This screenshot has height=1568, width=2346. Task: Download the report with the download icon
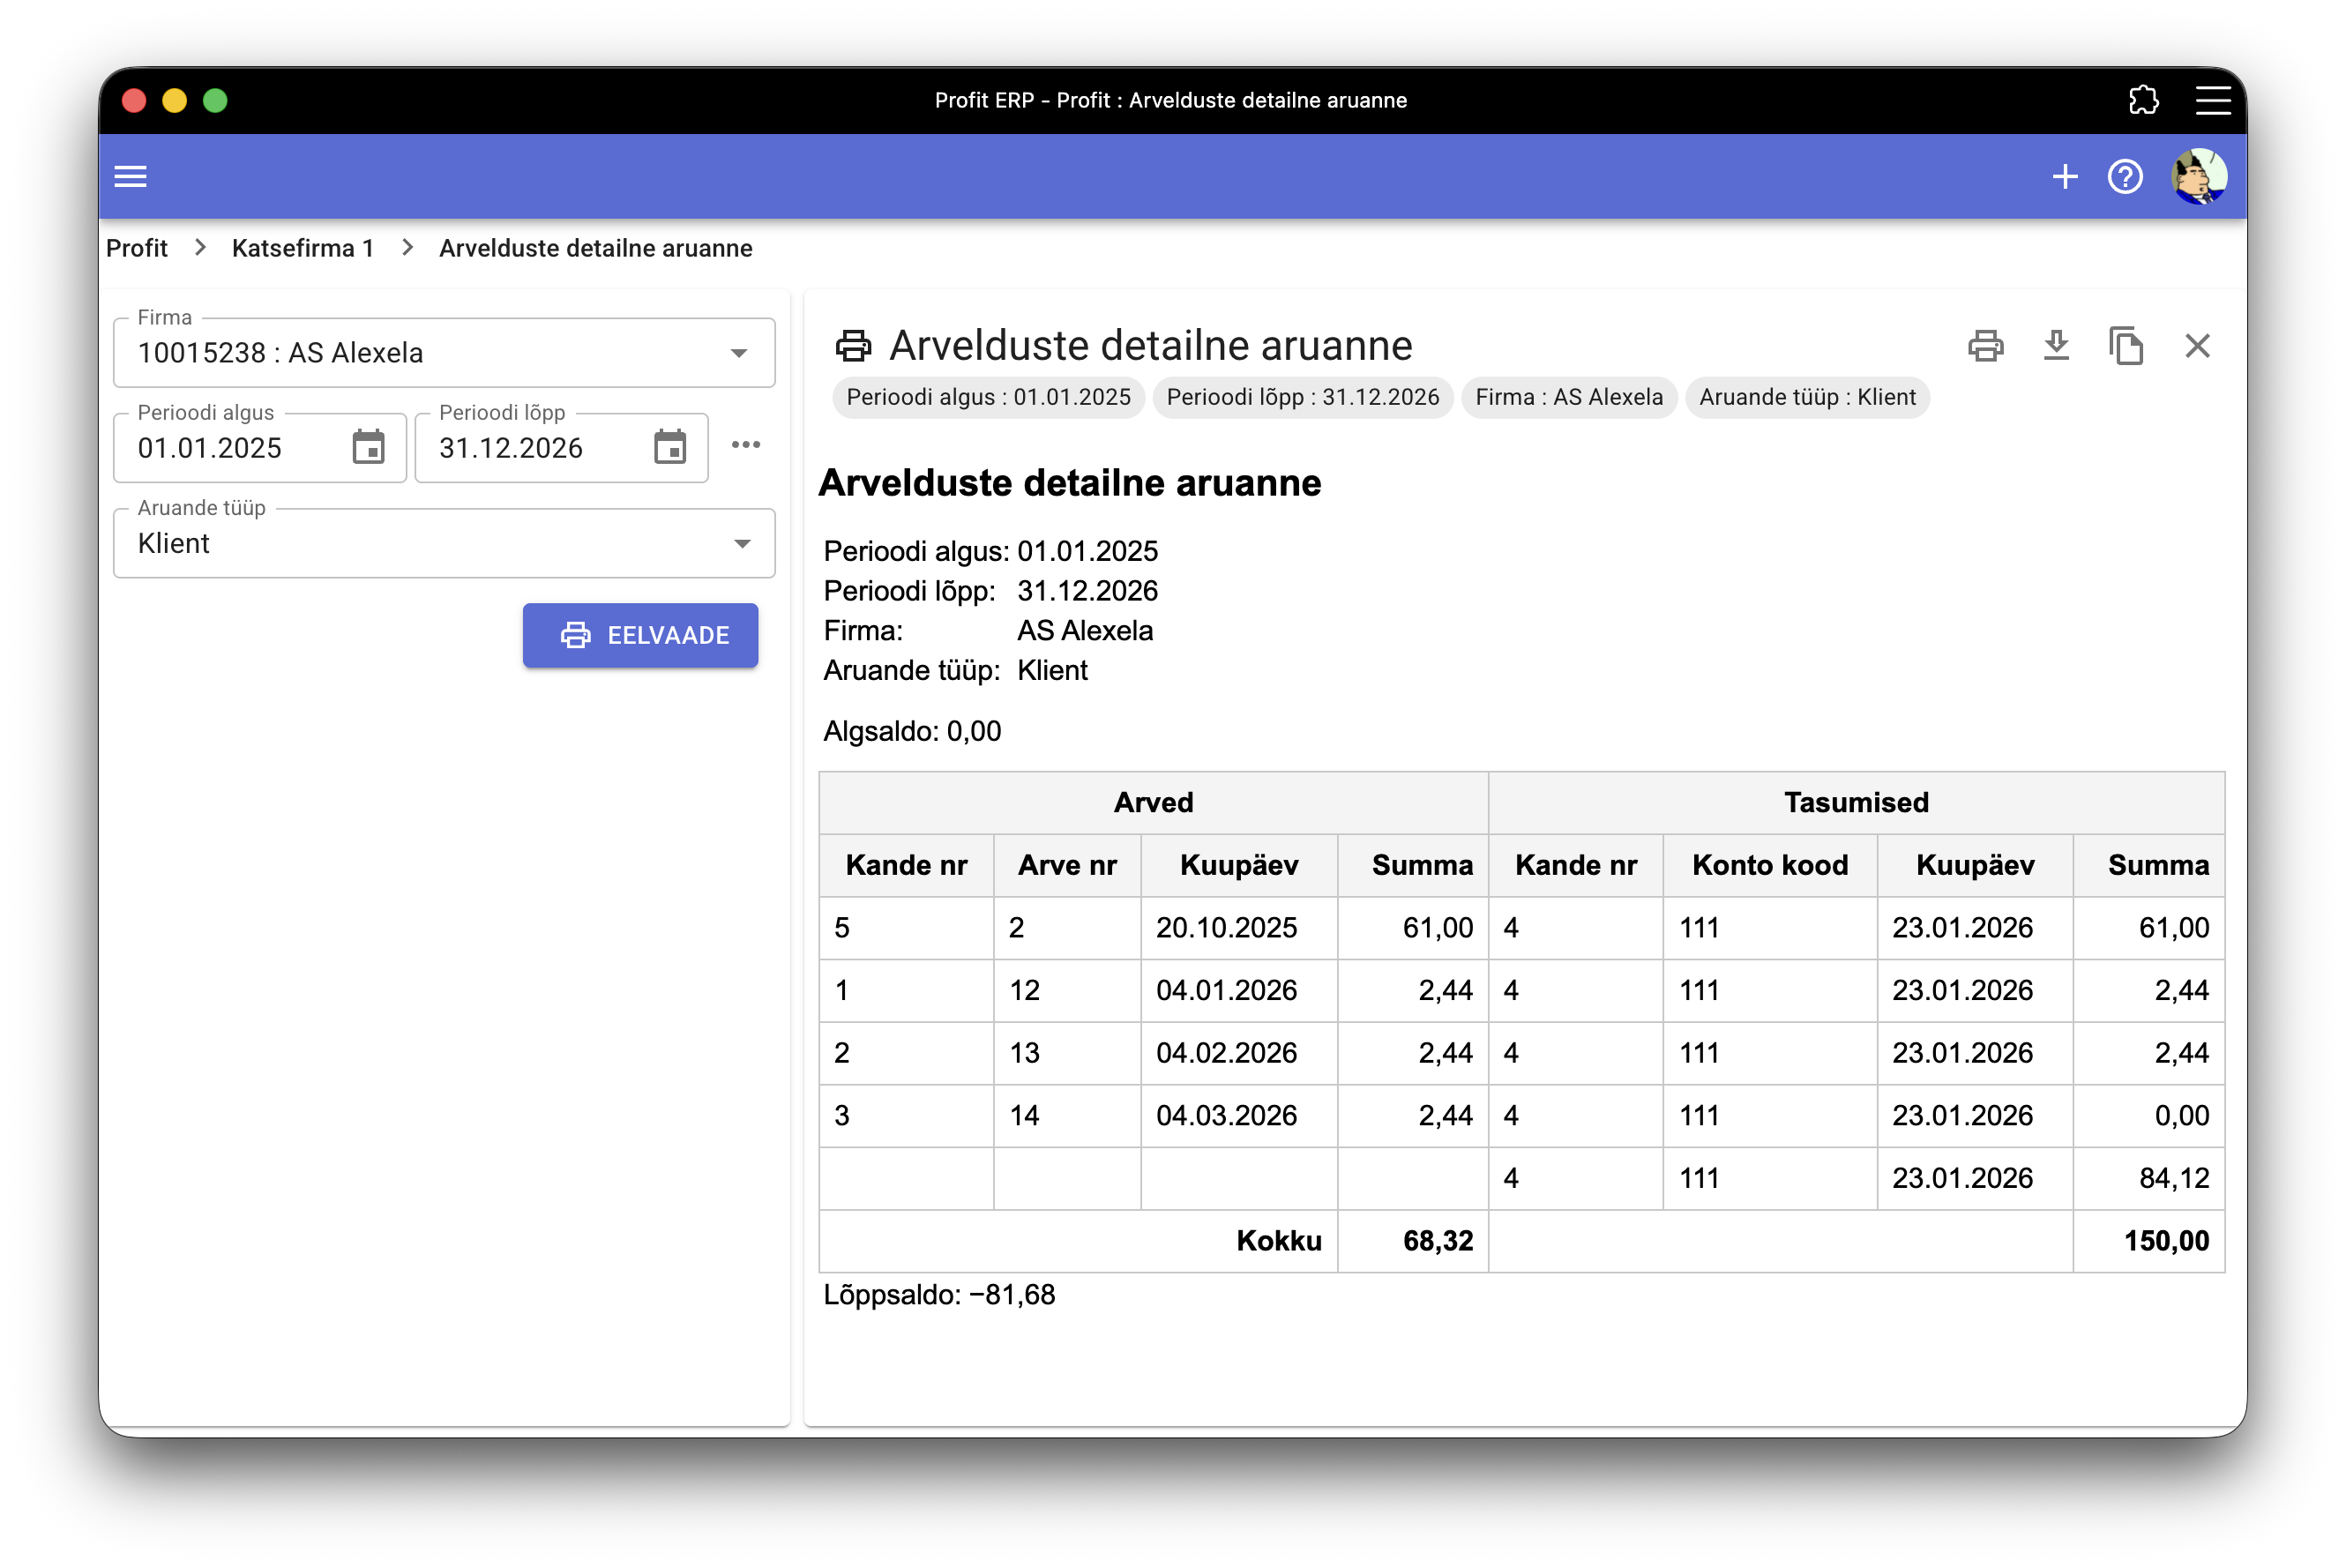tap(2056, 346)
